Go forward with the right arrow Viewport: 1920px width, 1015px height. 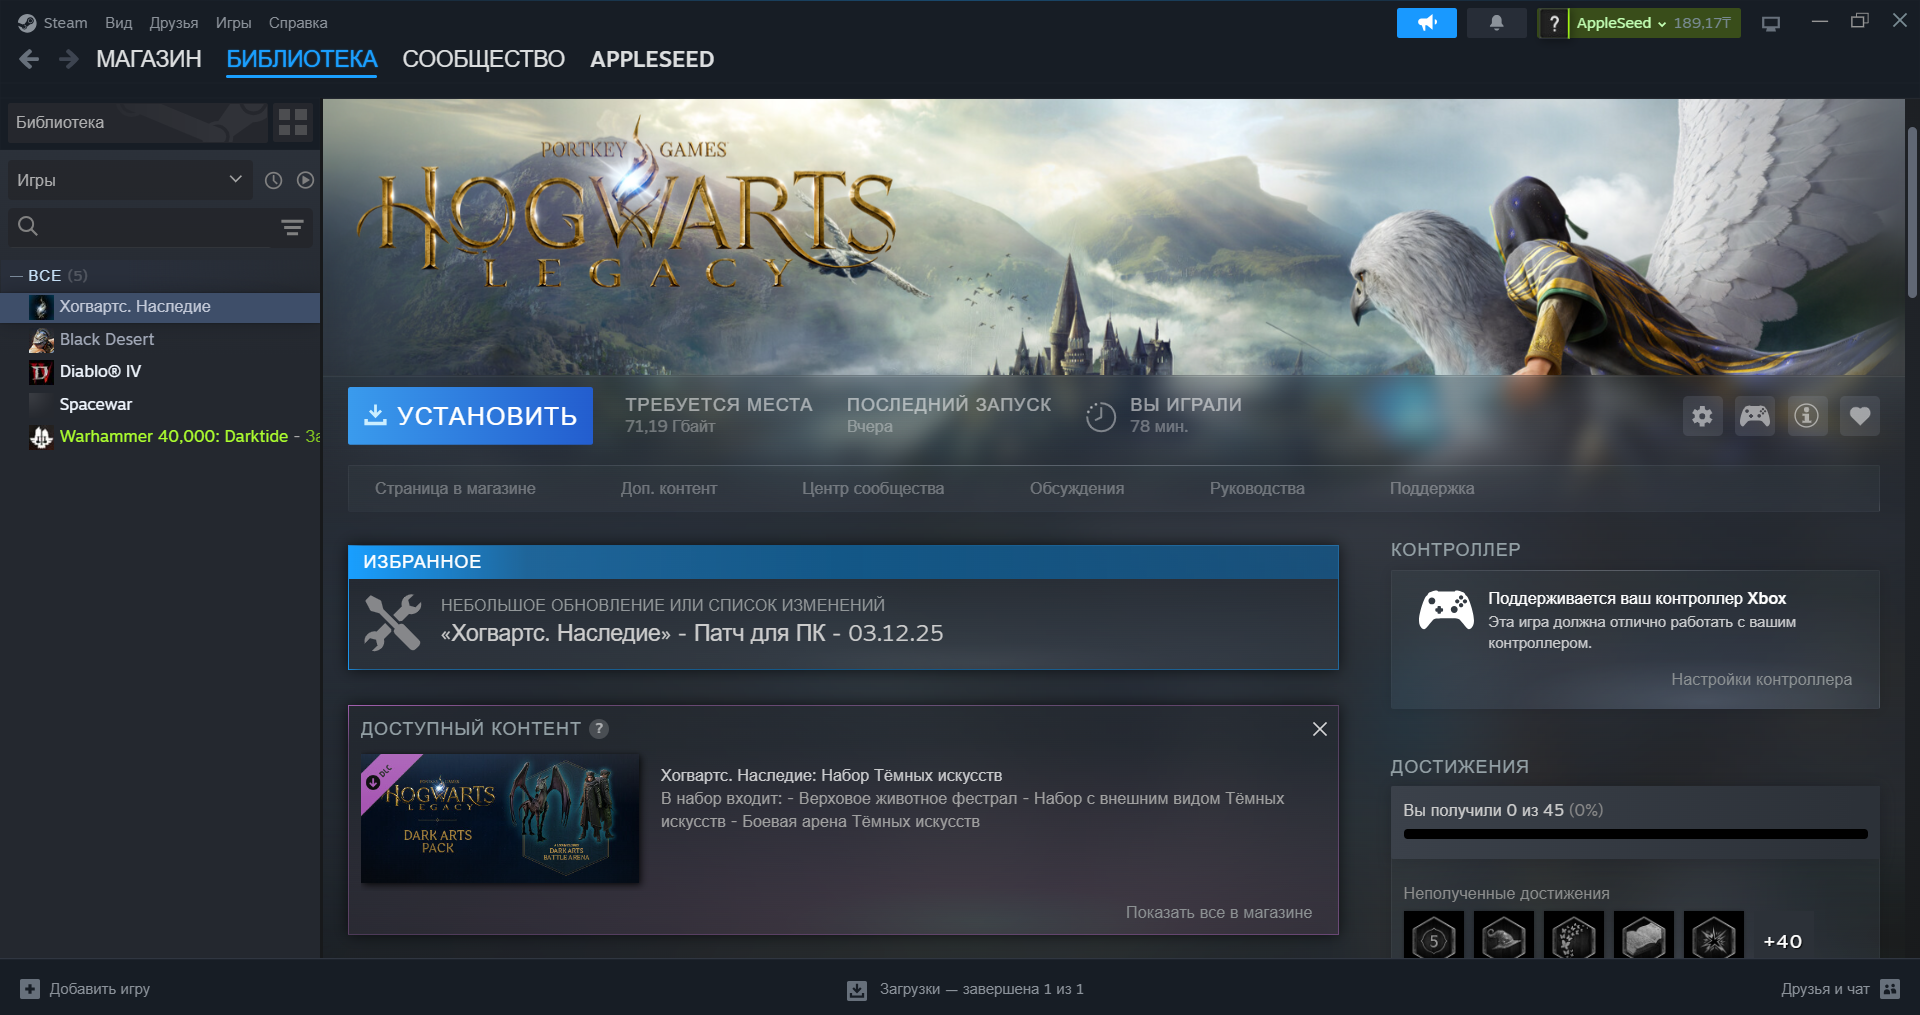(x=68, y=60)
